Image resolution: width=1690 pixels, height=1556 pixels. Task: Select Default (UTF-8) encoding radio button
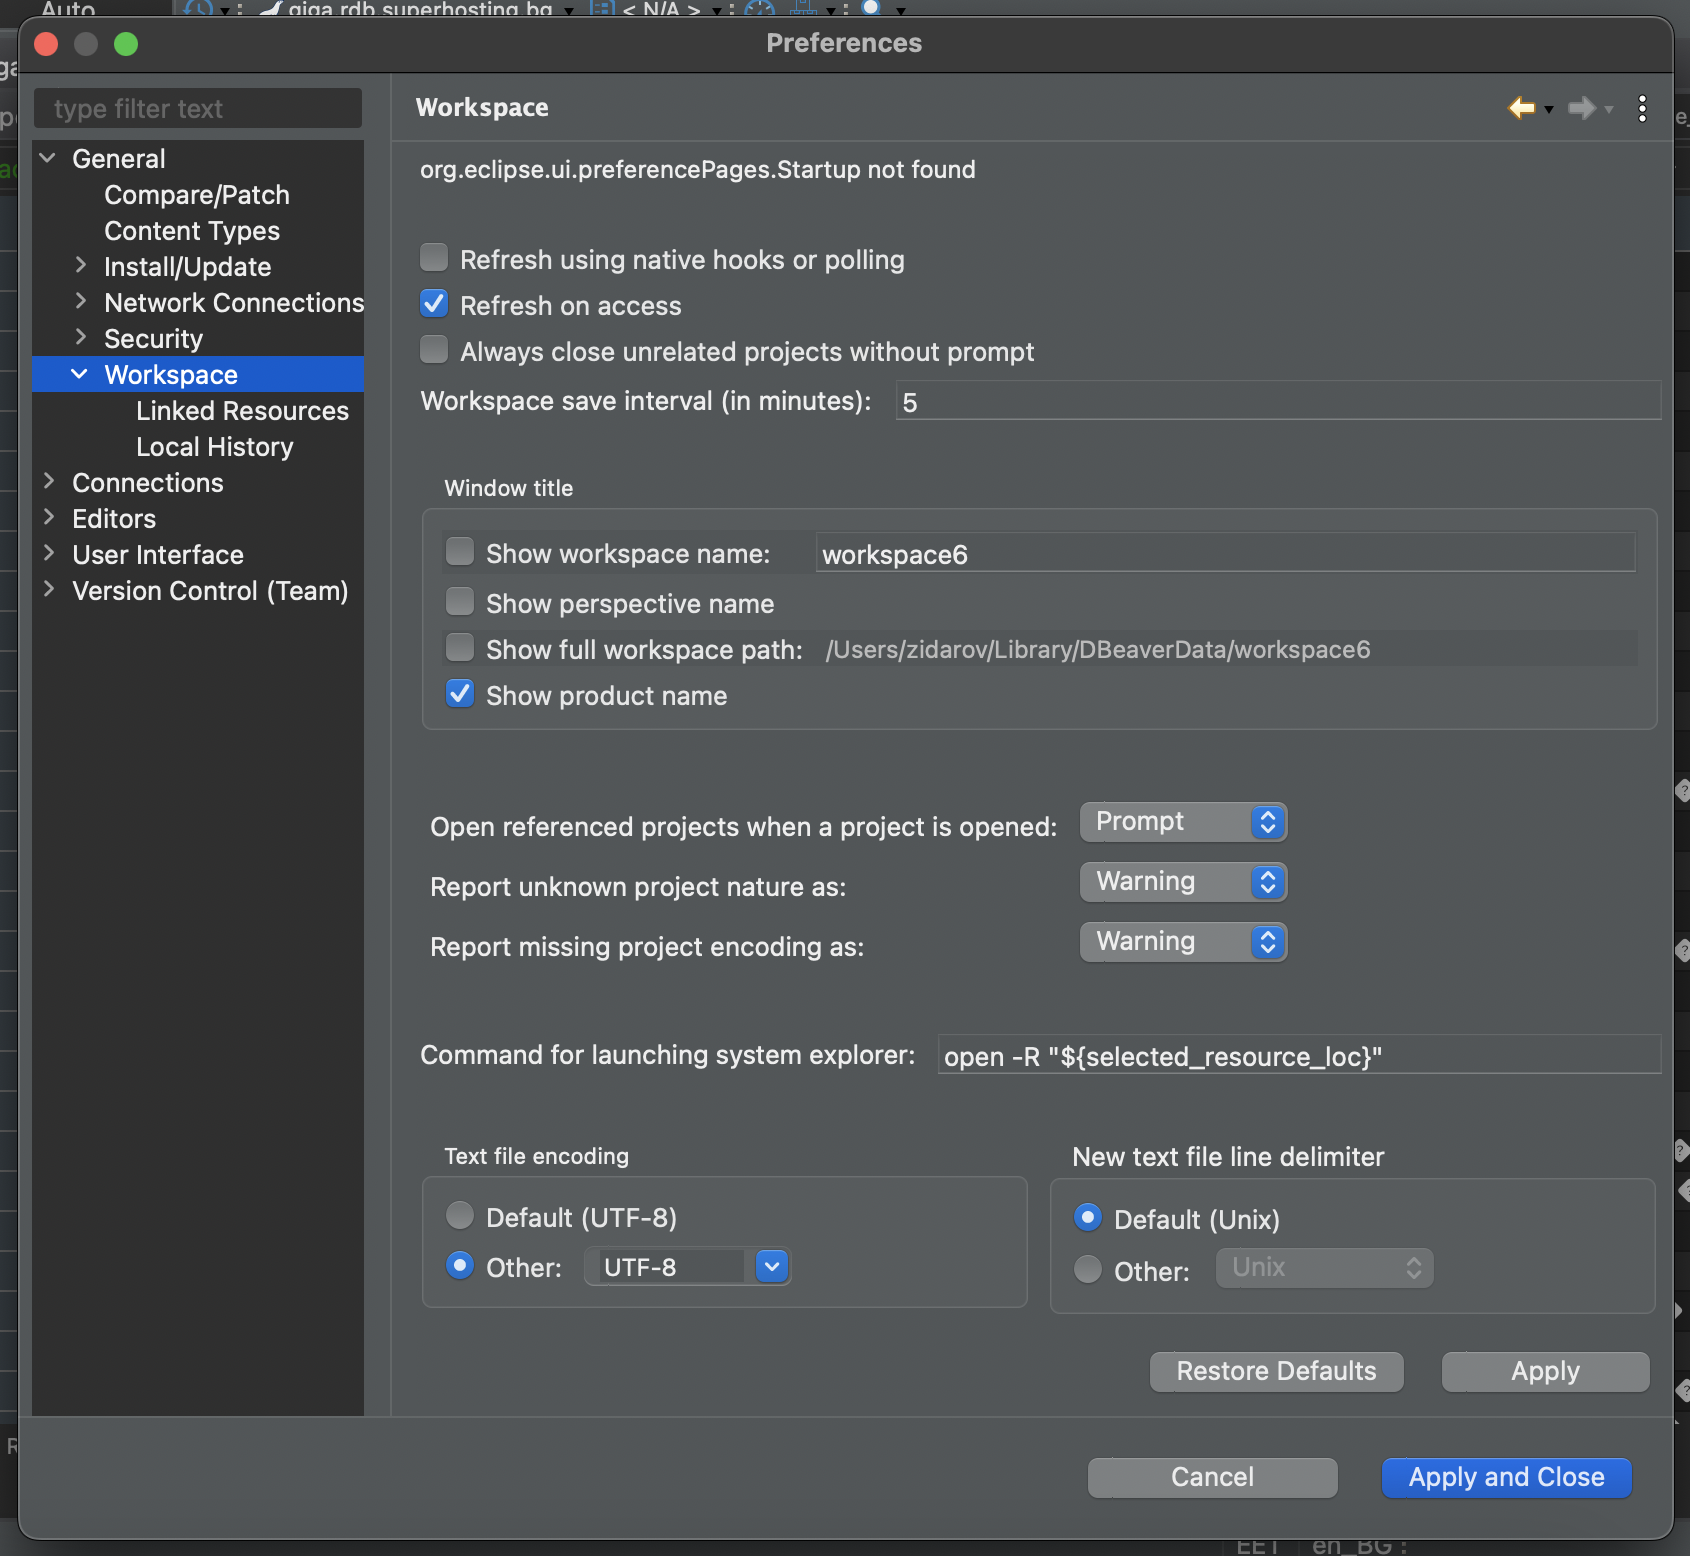[x=460, y=1216]
